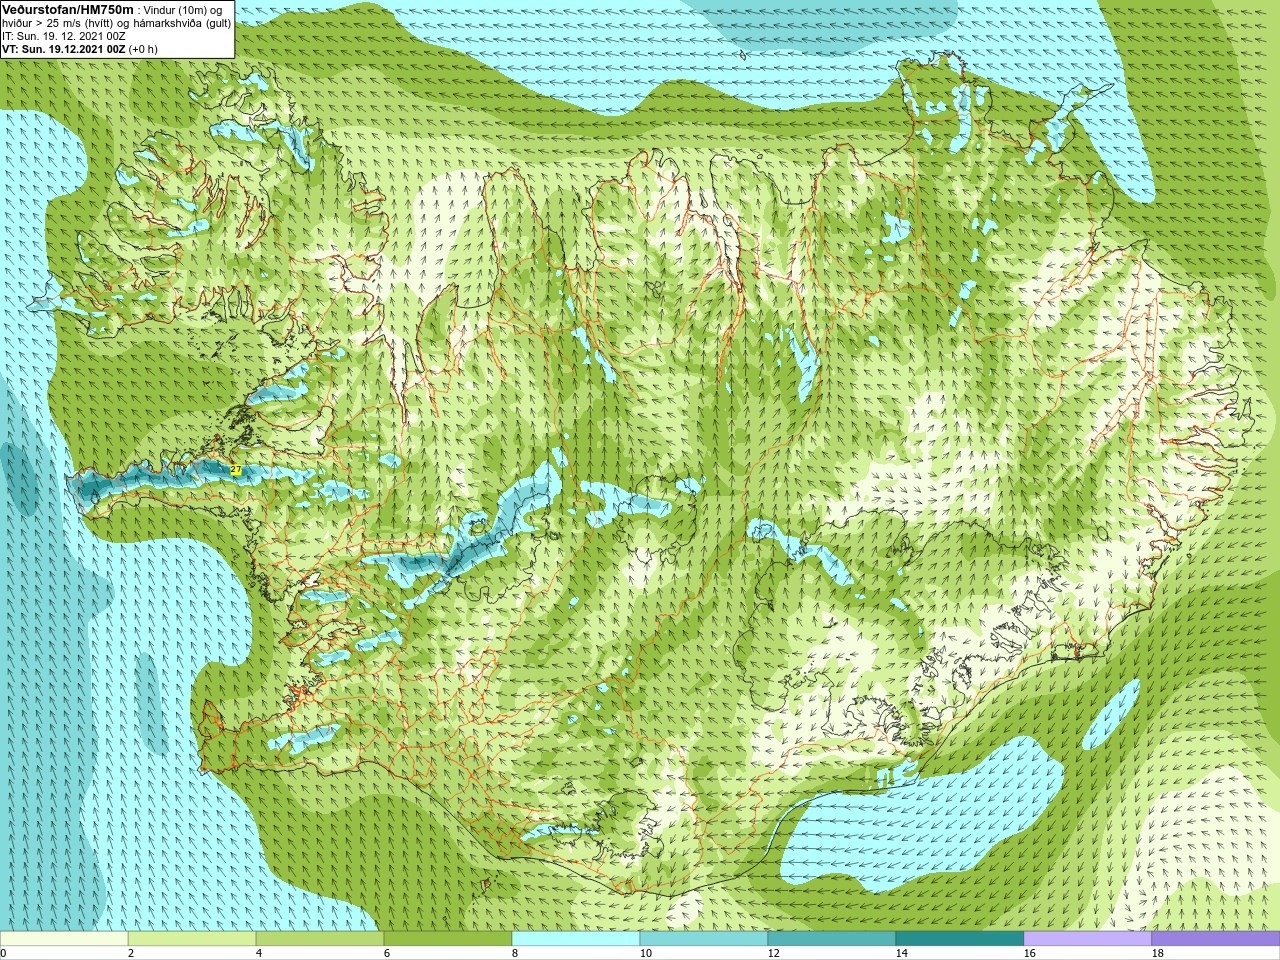This screenshot has height=960, width=1280.
Task: Click the Veðurstofan/HM750m title text
Action: (69, 9)
